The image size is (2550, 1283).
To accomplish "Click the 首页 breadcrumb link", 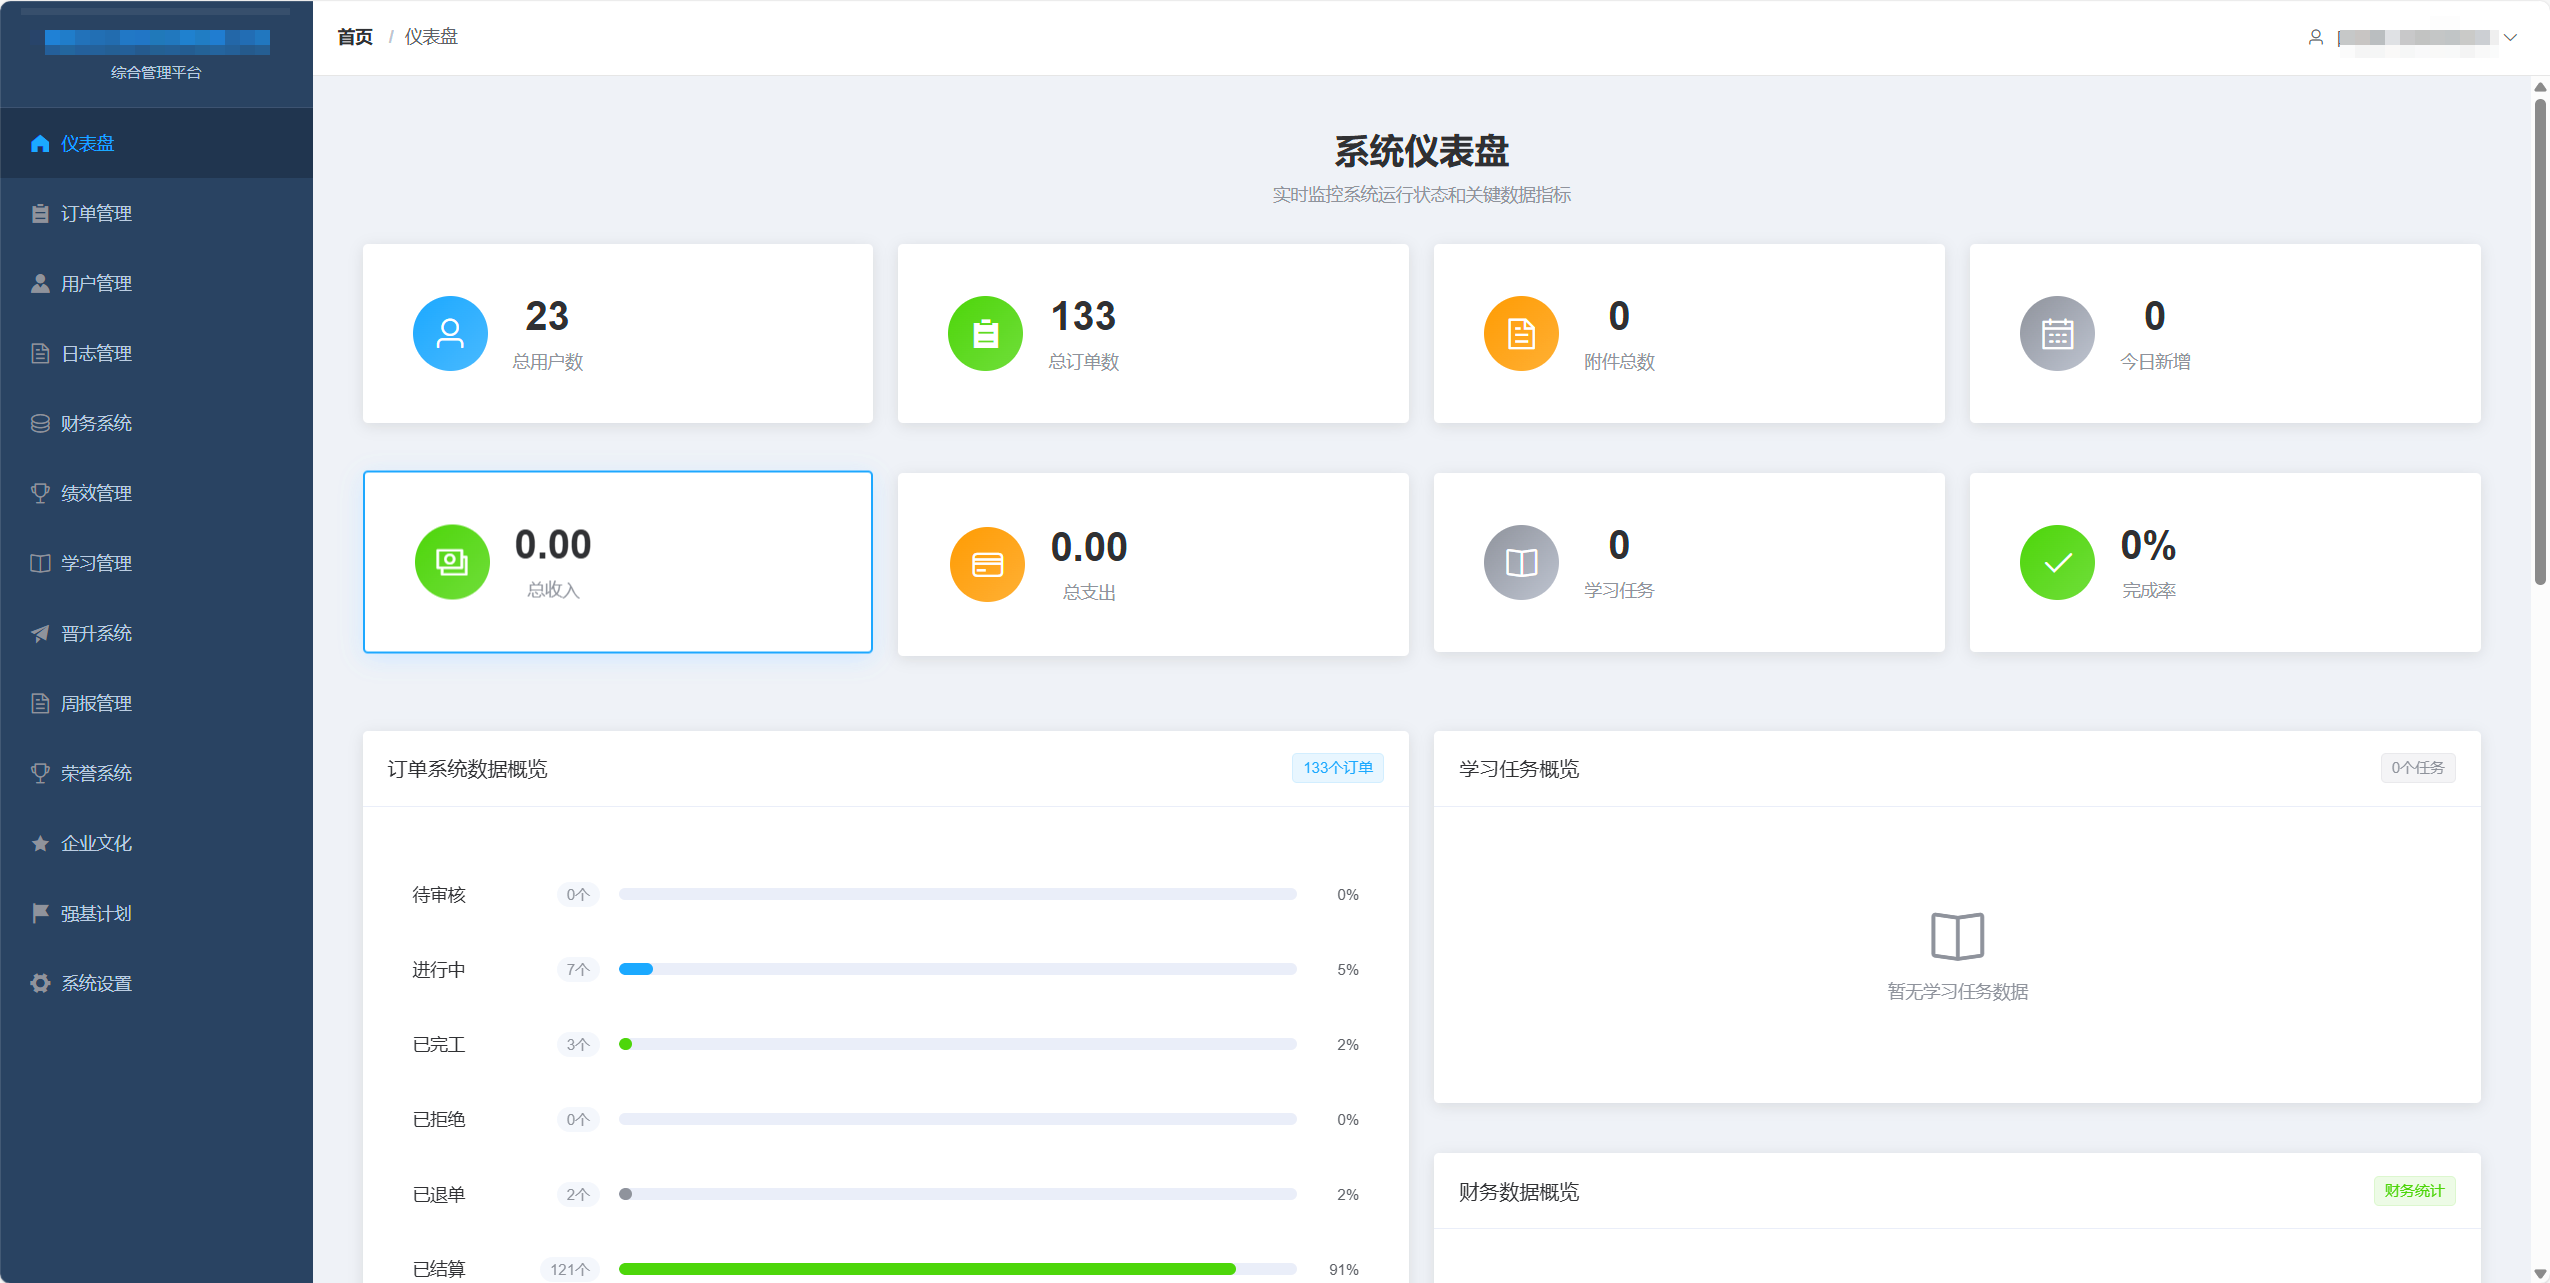I will click(354, 36).
